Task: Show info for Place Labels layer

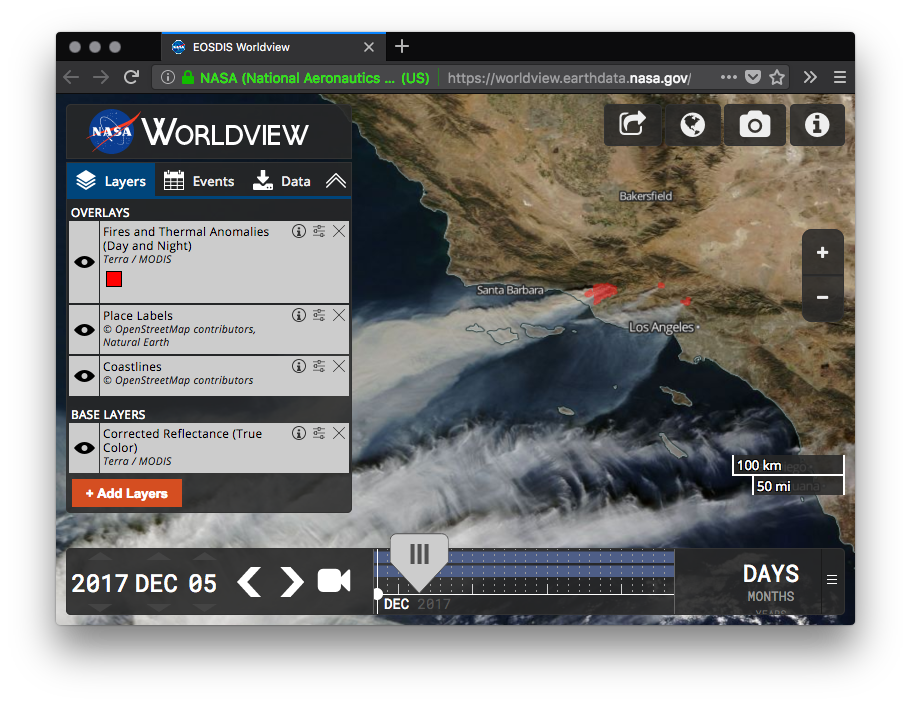Action: pos(299,315)
